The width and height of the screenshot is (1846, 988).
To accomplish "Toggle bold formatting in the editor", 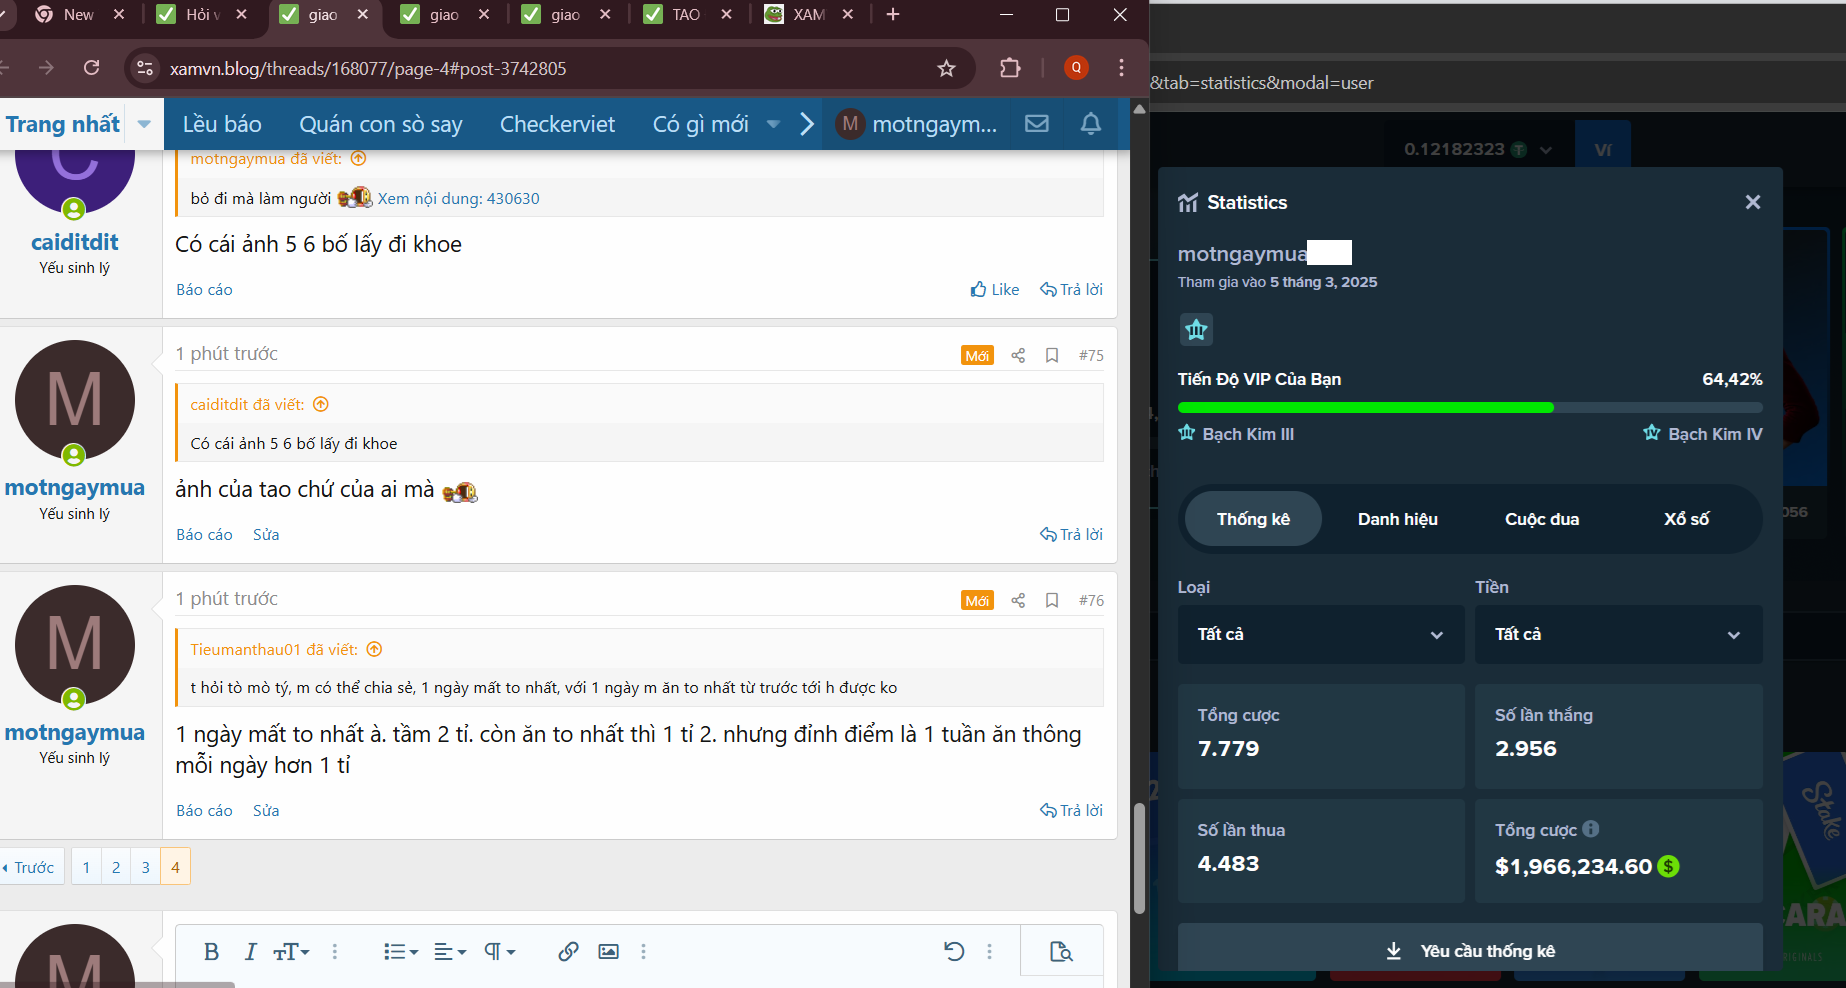I will point(211,951).
